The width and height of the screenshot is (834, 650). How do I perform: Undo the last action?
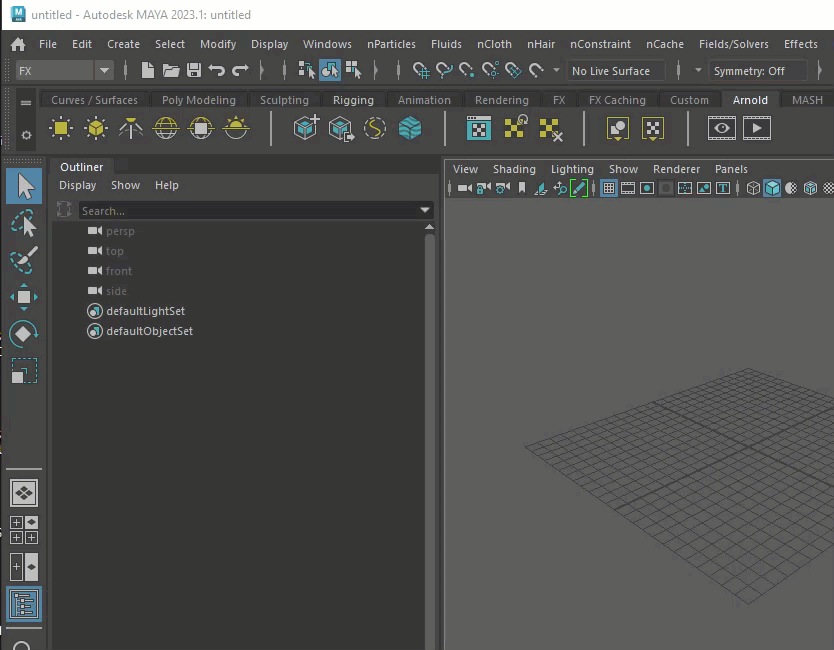(x=216, y=71)
